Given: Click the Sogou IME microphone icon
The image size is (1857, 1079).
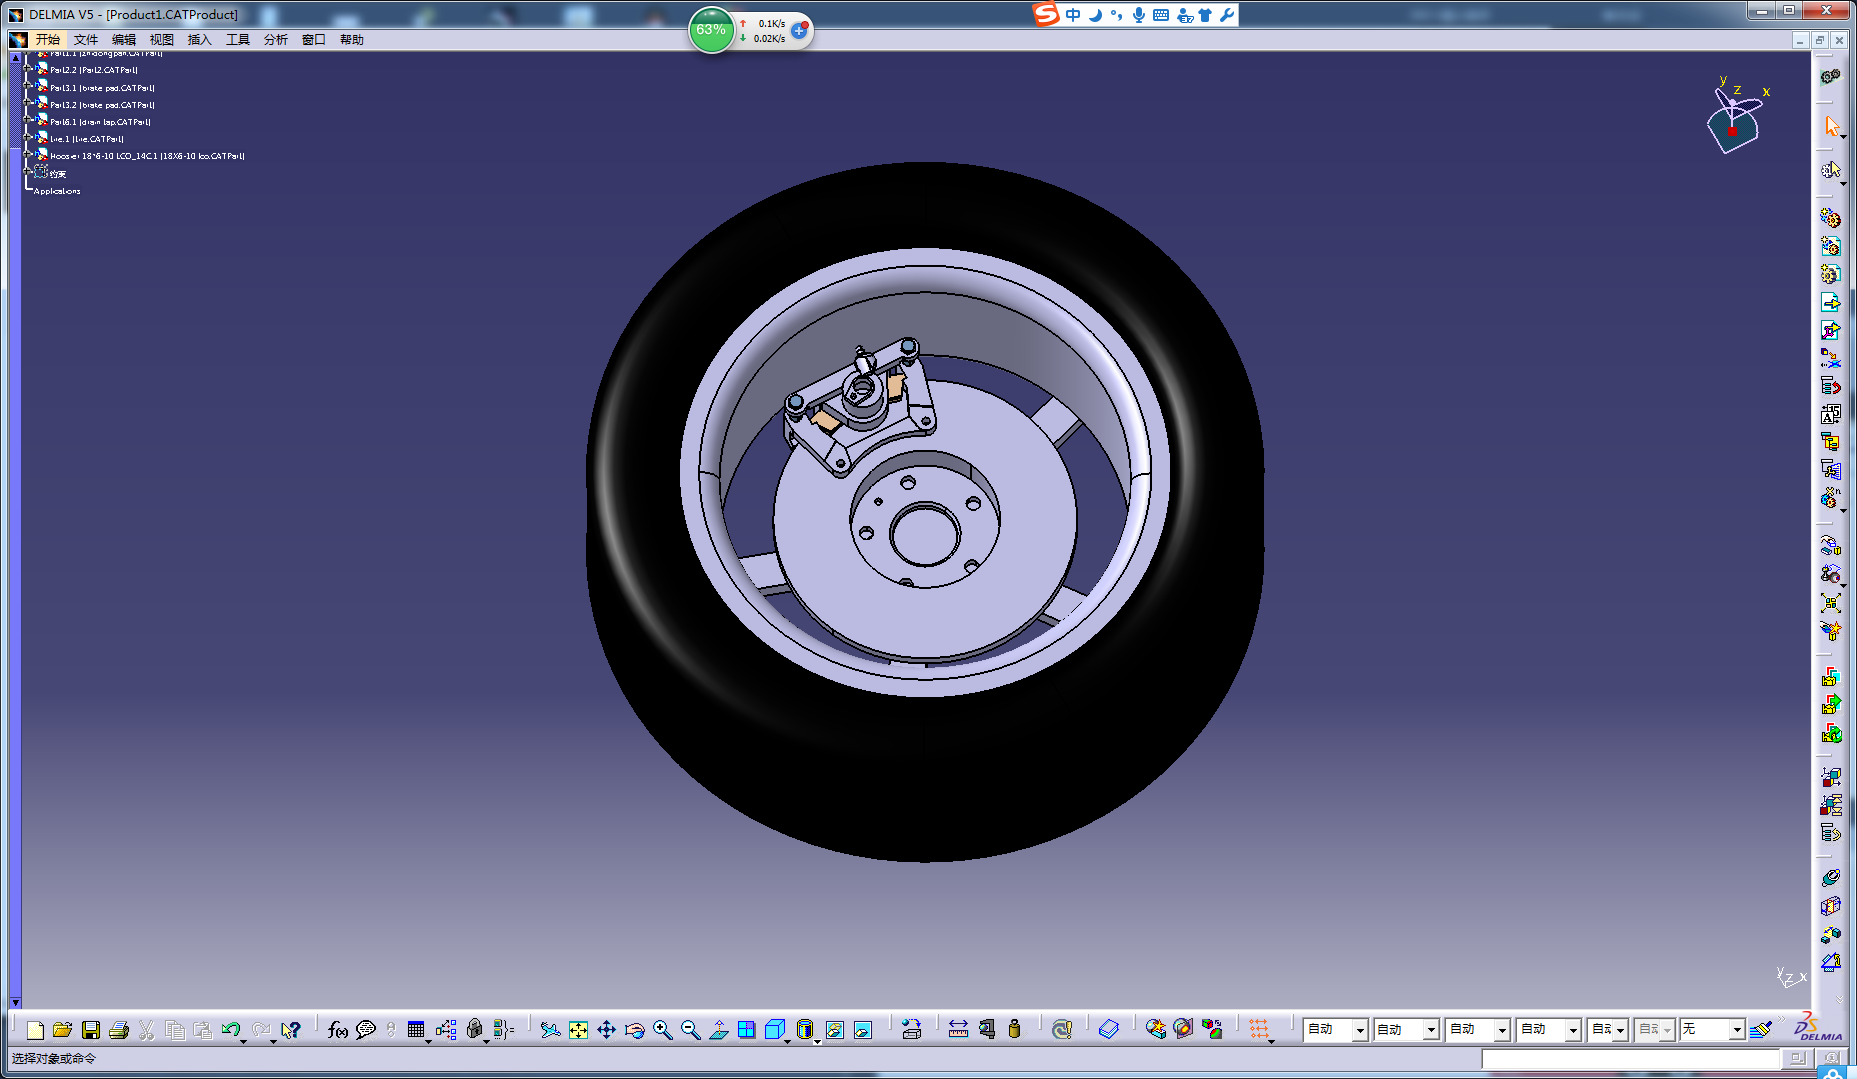Looking at the screenshot, I should tap(1138, 15).
